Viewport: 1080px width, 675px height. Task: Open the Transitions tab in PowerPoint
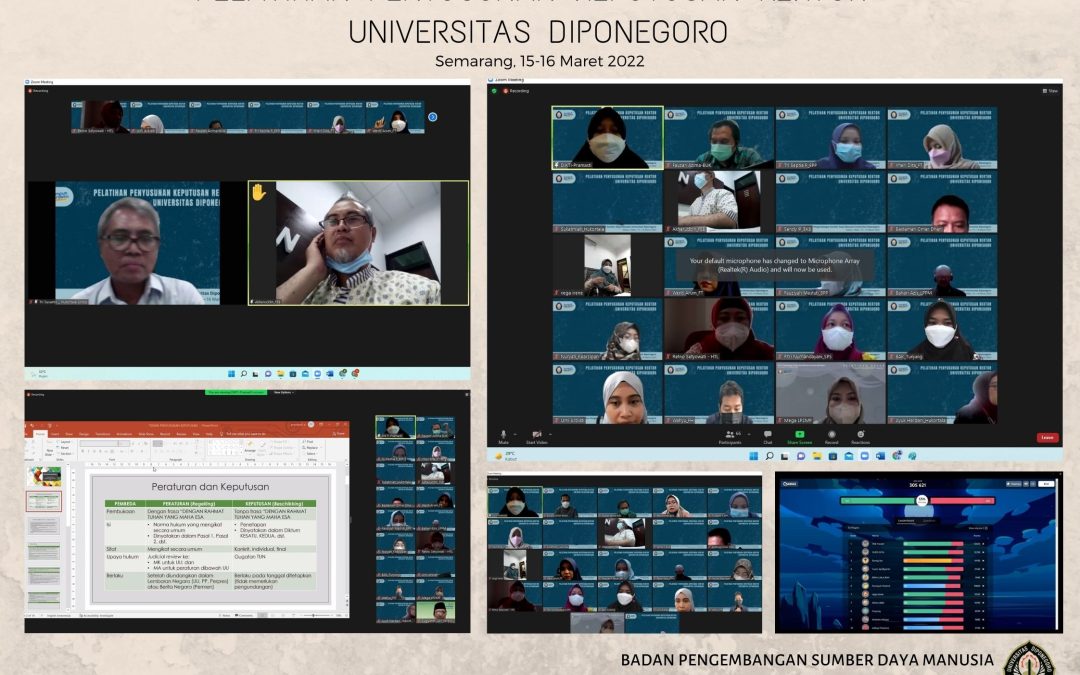(x=103, y=434)
